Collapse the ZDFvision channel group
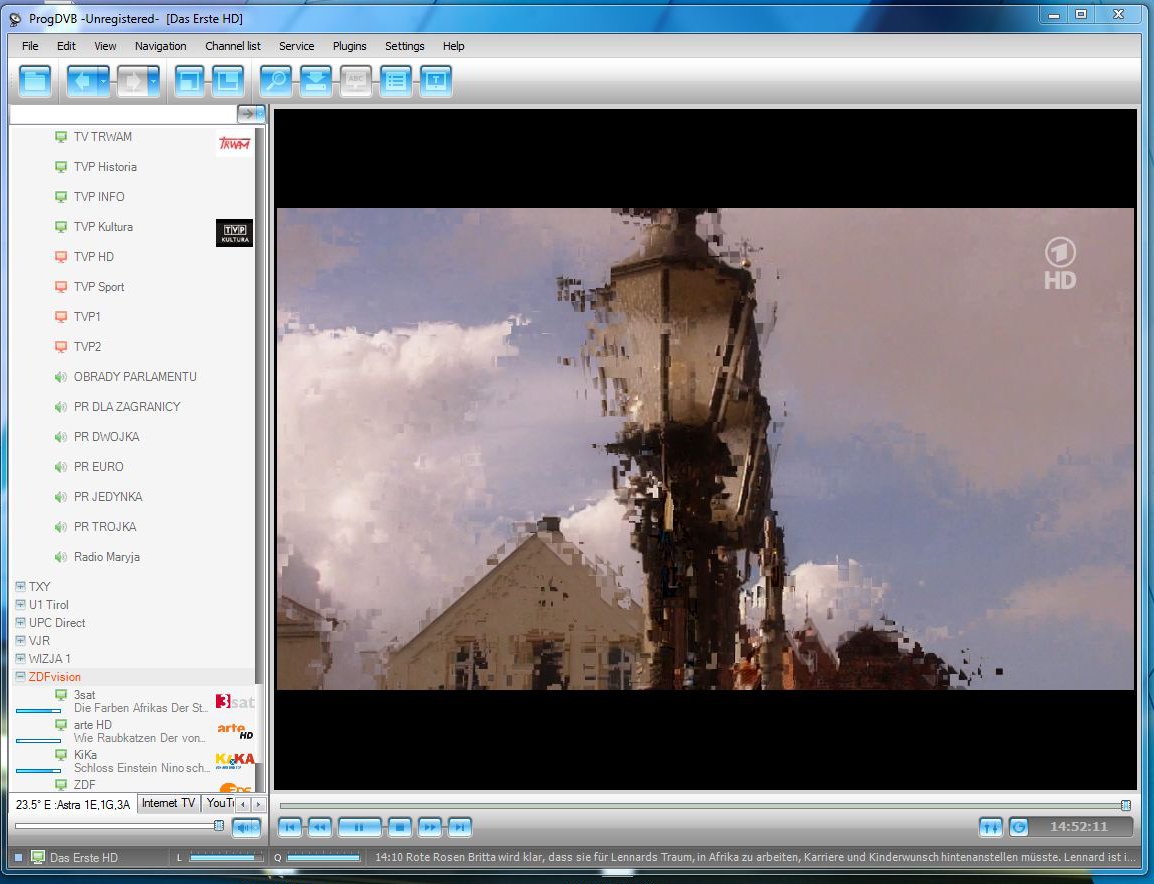The height and width of the screenshot is (884, 1154). pyautogui.click(x=20, y=677)
